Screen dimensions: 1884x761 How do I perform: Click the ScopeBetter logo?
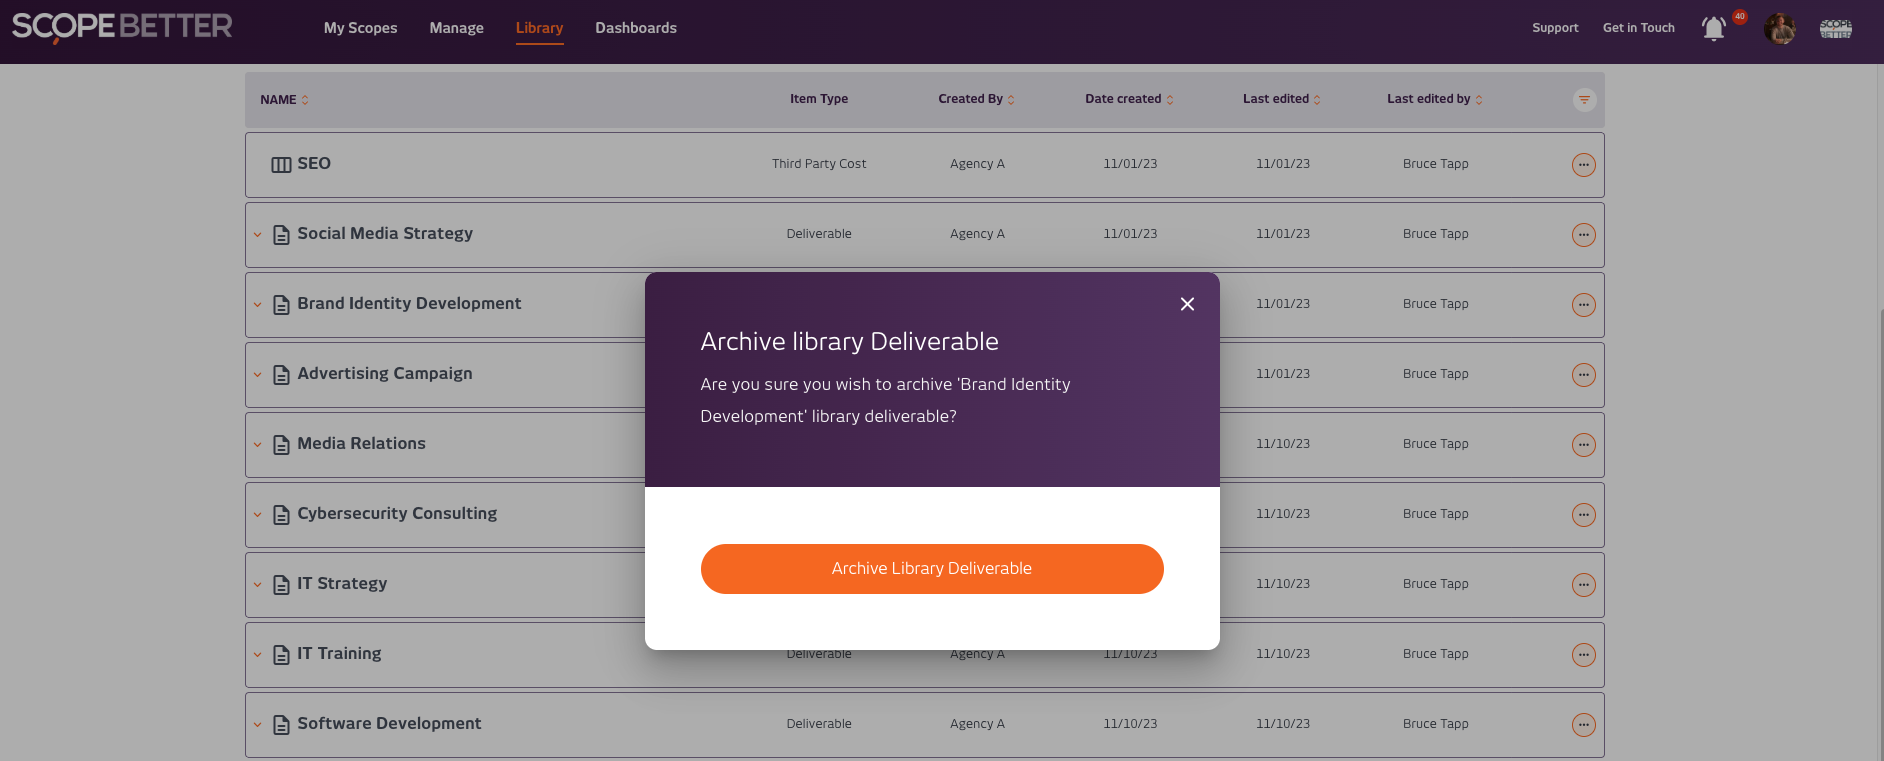pos(122,27)
